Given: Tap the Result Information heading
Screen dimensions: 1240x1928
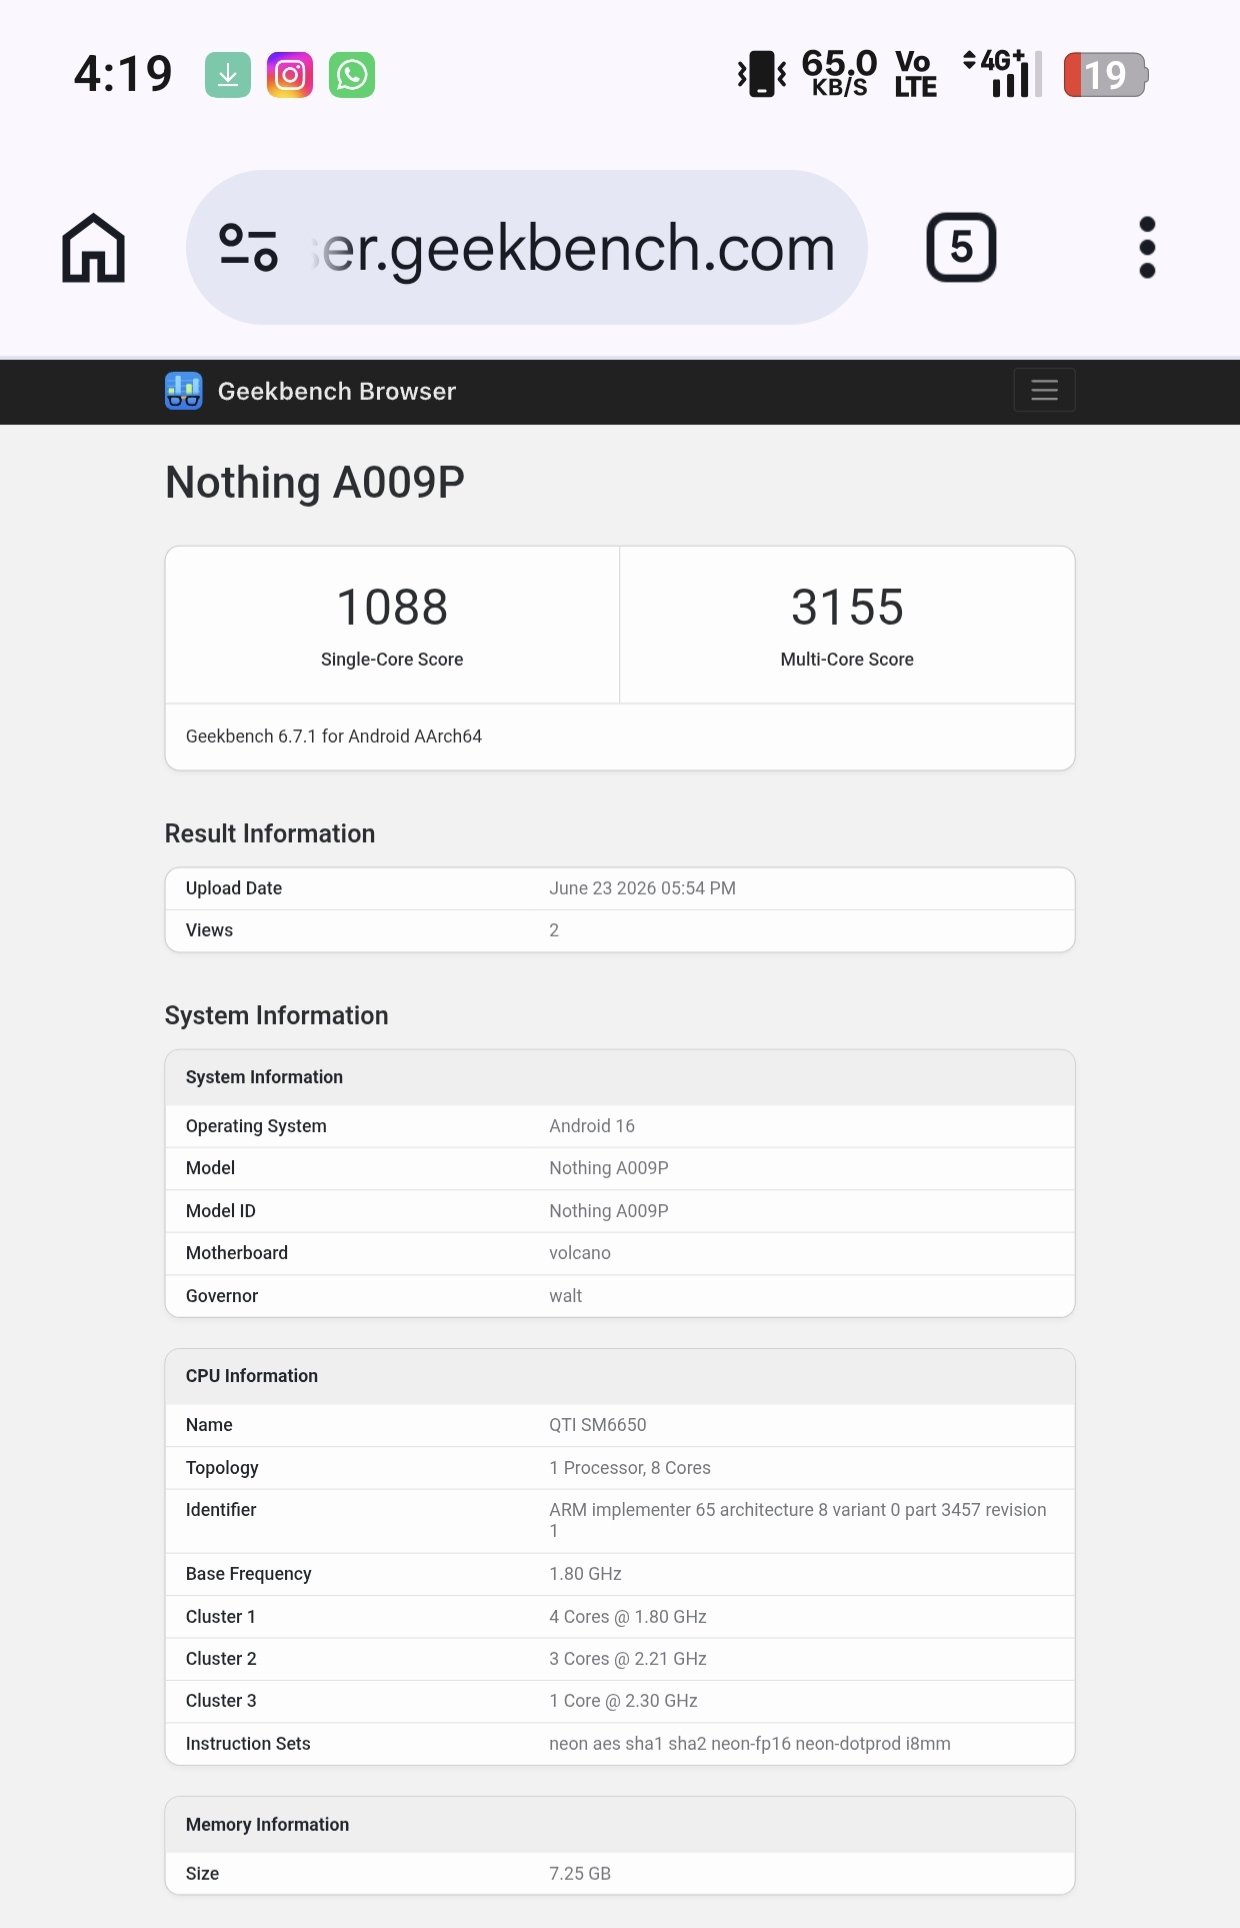Looking at the screenshot, I should pos(270,833).
